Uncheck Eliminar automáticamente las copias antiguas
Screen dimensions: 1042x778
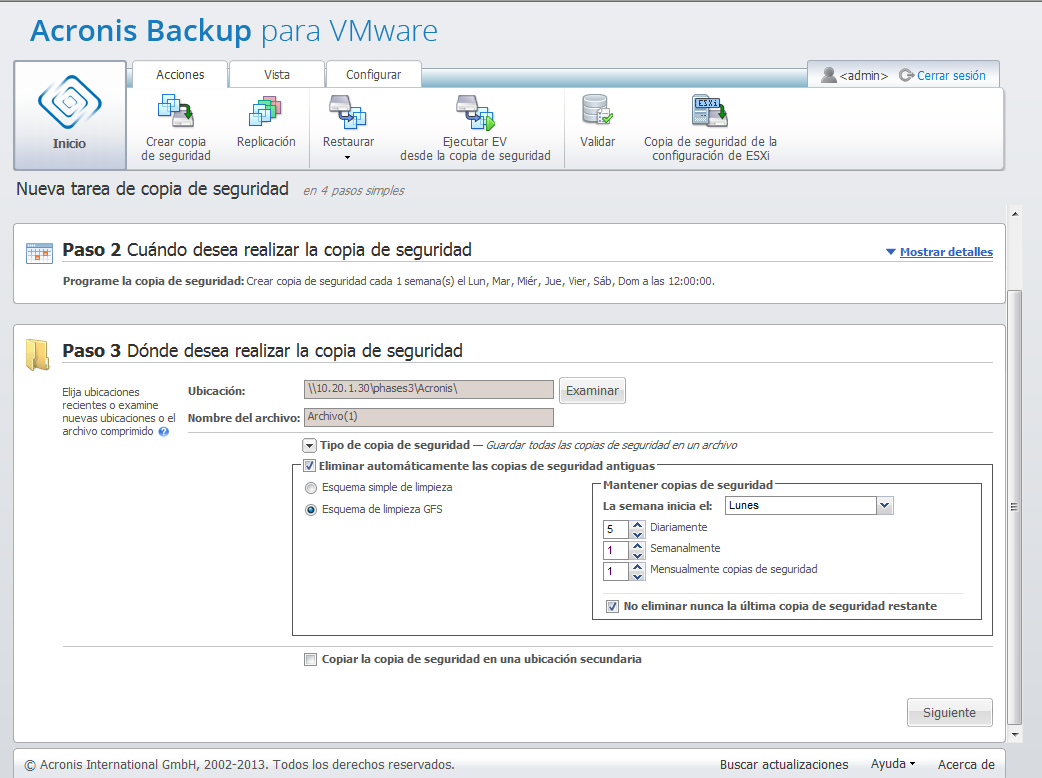coord(310,466)
